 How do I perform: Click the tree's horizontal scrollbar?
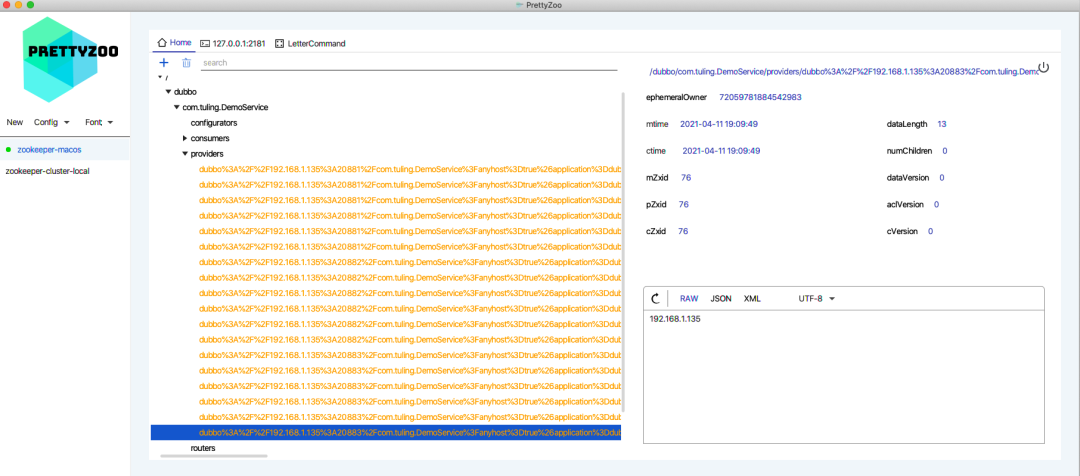(214, 455)
